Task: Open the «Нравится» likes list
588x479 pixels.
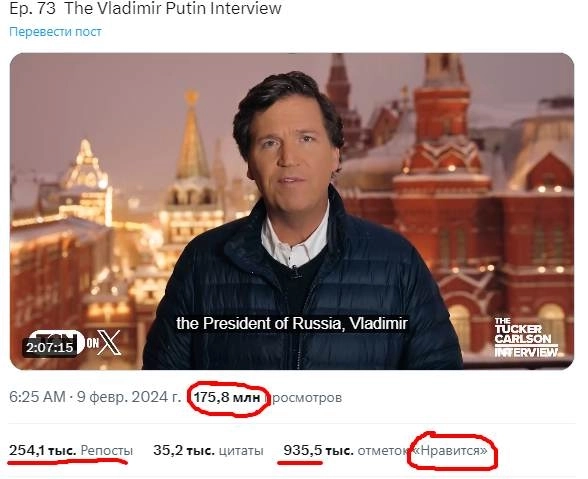Action: [x=450, y=450]
